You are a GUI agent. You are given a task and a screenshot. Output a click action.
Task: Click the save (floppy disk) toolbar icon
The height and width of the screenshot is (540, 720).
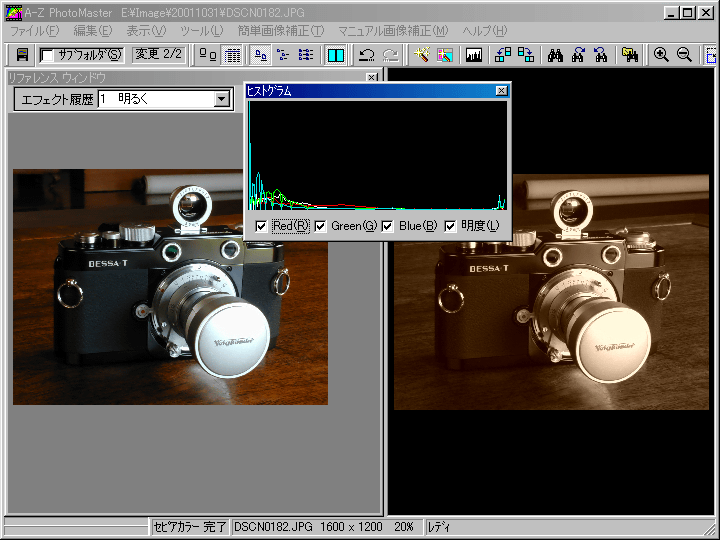point(22,55)
